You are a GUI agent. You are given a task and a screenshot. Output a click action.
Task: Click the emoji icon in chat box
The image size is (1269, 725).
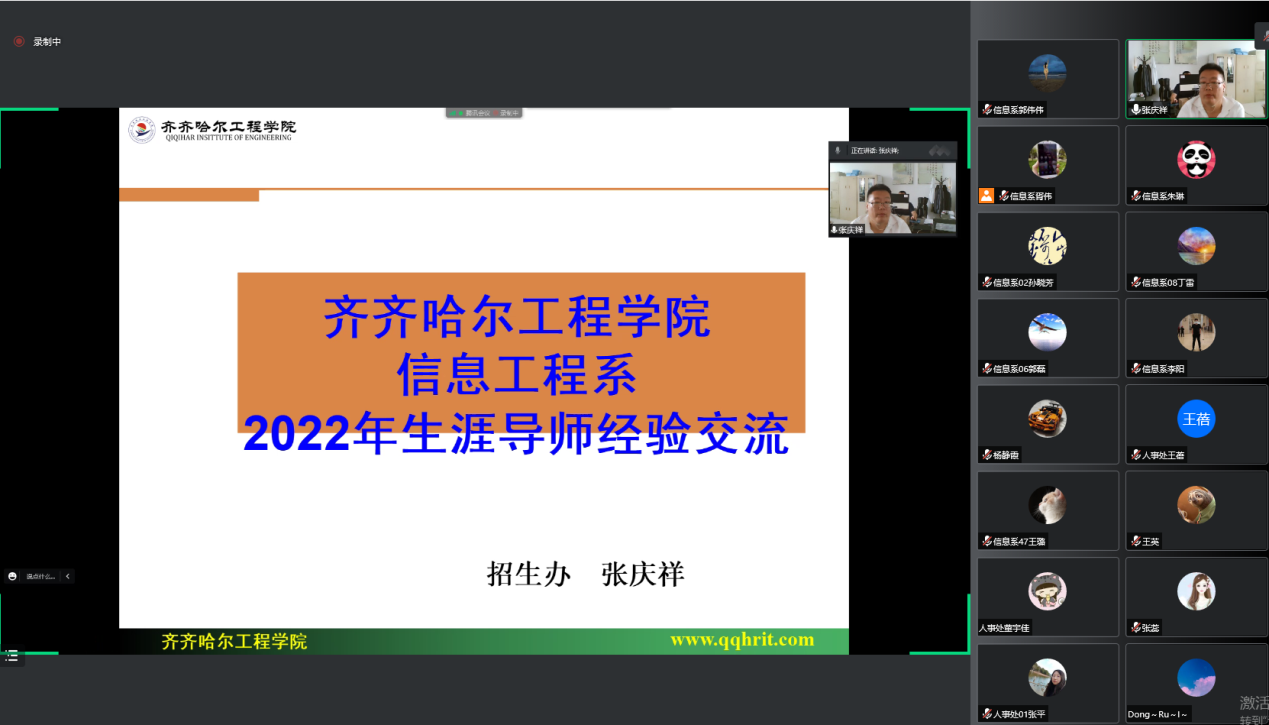[x=12, y=576]
